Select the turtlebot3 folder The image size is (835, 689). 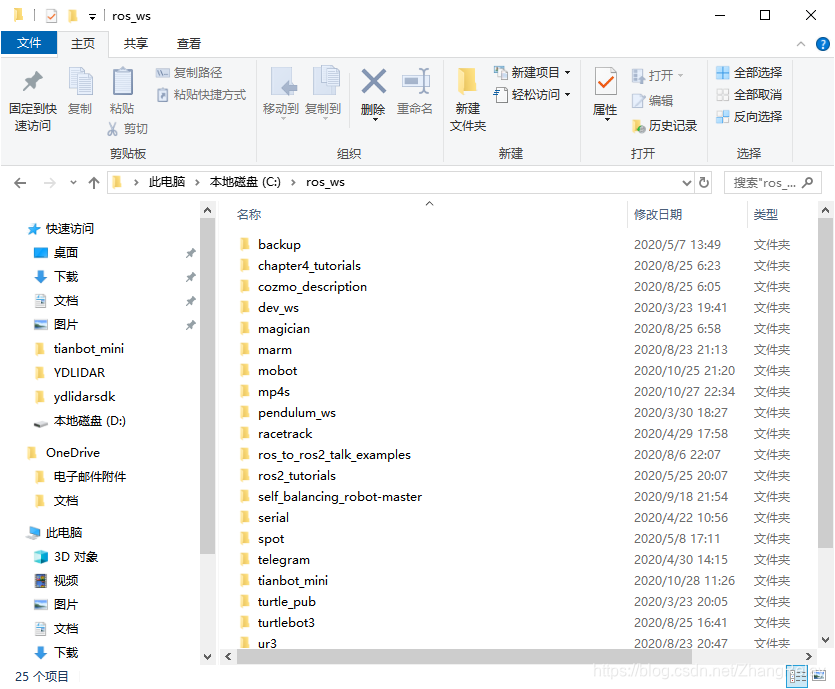[x=286, y=623]
